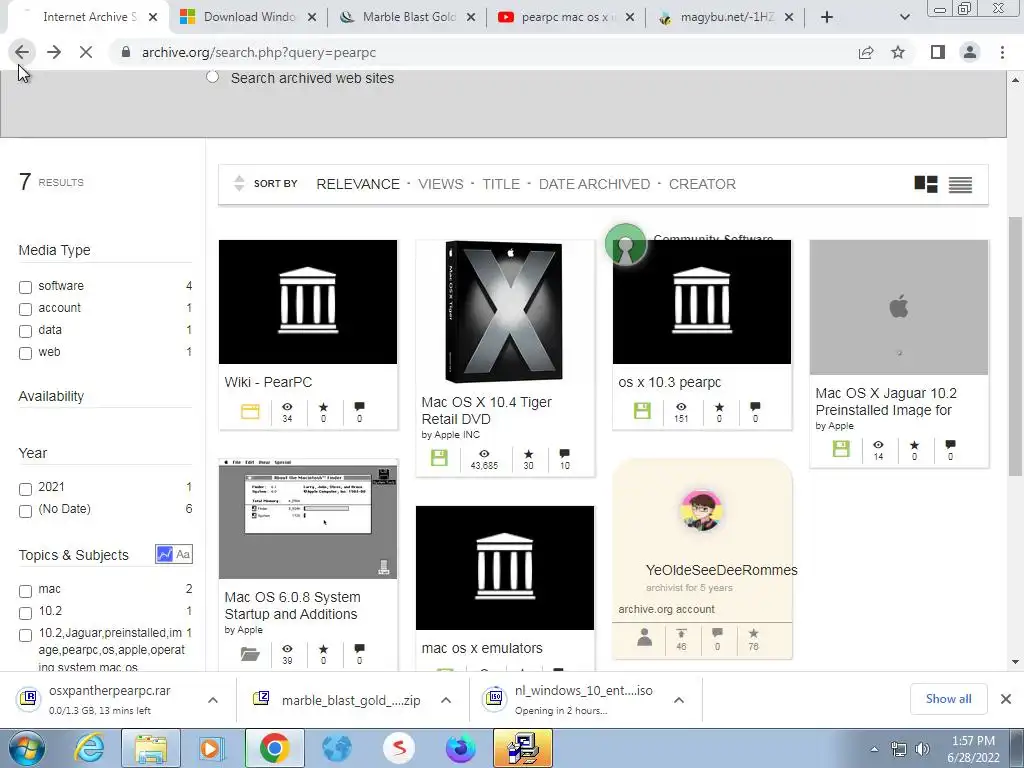Click the volume speaker tray icon
This screenshot has height=768, width=1024.
point(922,748)
